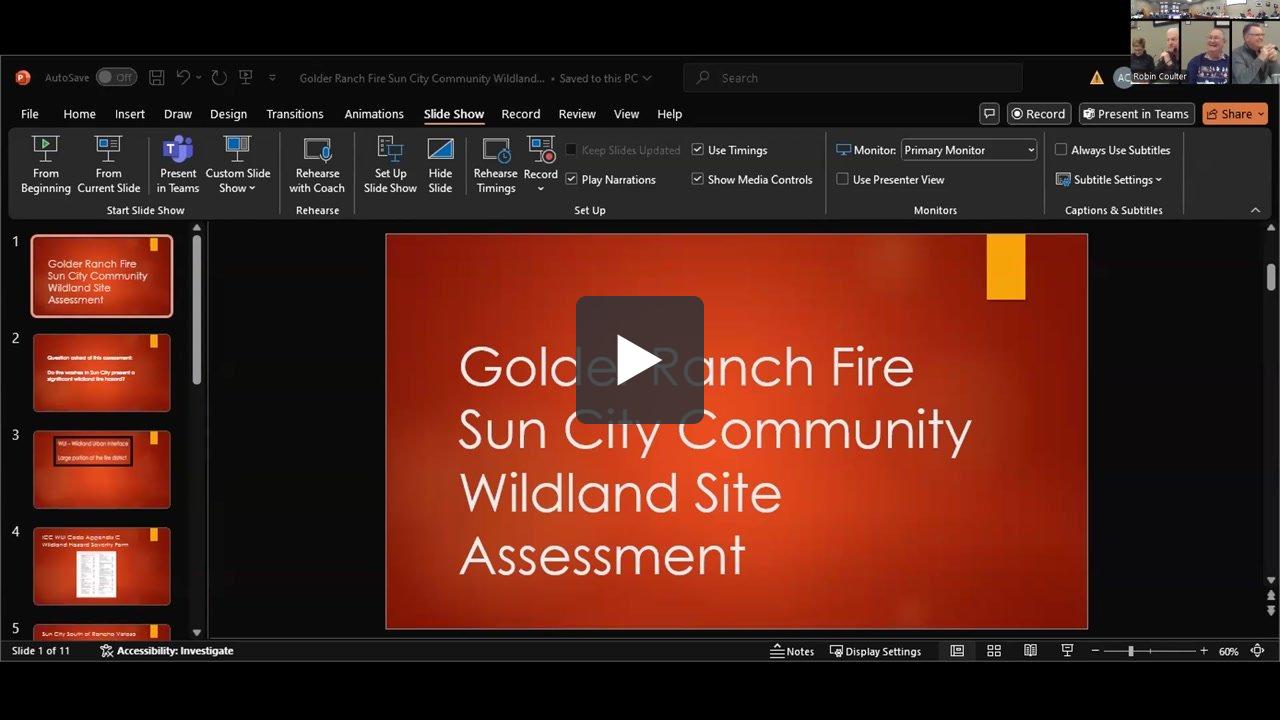Click zoom in plus icon

pyautogui.click(x=1204, y=651)
